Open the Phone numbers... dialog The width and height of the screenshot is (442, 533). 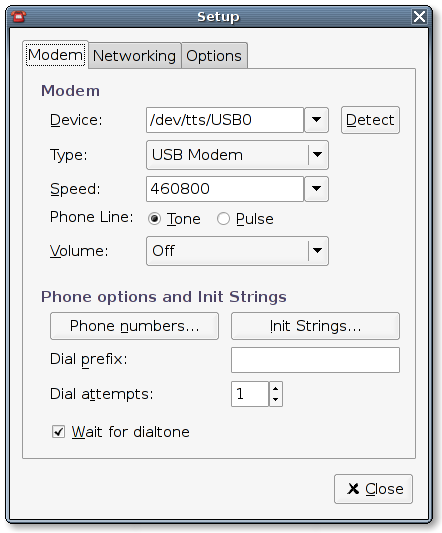pyautogui.click(x=134, y=326)
